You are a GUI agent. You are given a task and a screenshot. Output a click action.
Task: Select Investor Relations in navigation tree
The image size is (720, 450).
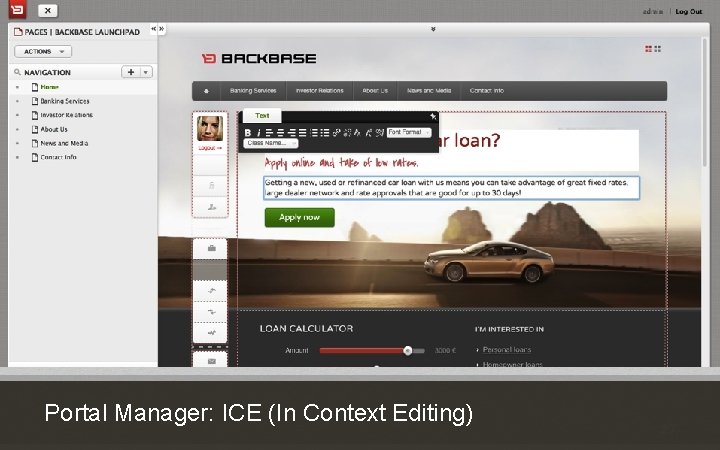[x=67, y=115]
